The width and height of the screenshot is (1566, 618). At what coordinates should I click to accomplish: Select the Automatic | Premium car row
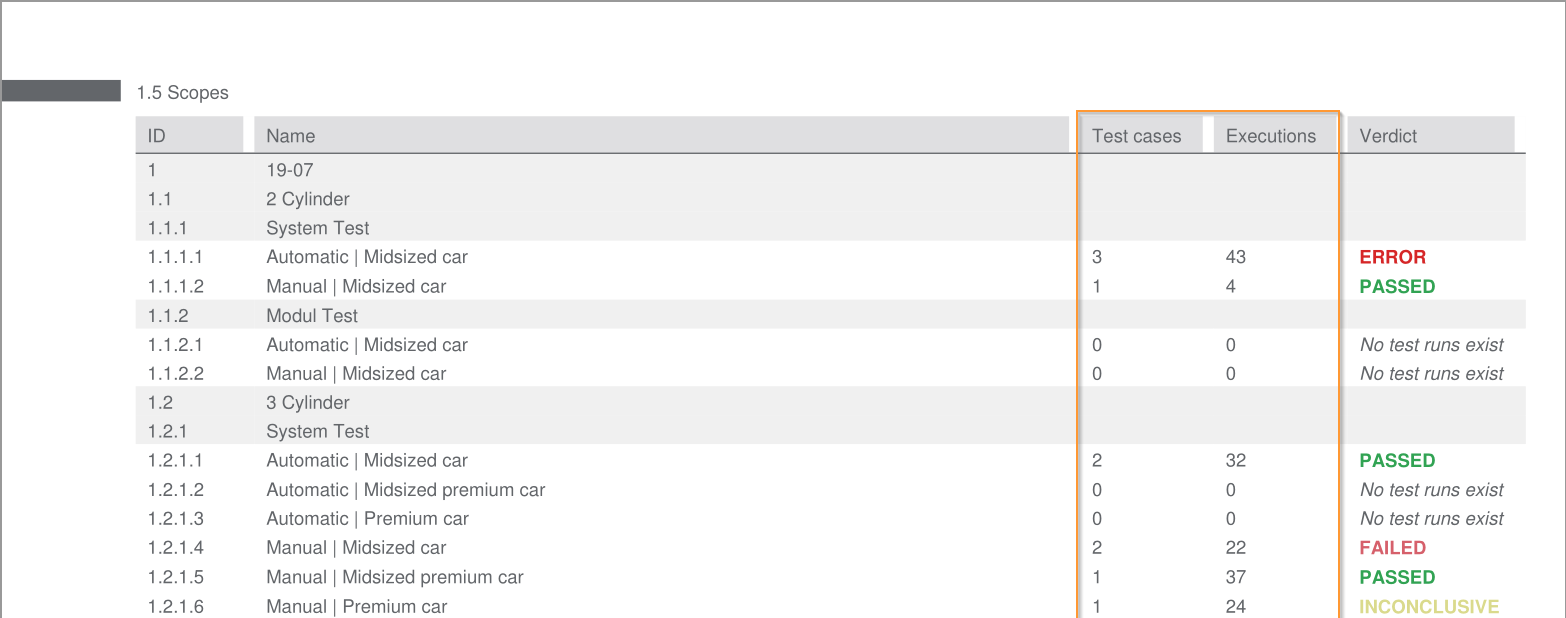(x=367, y=519)
